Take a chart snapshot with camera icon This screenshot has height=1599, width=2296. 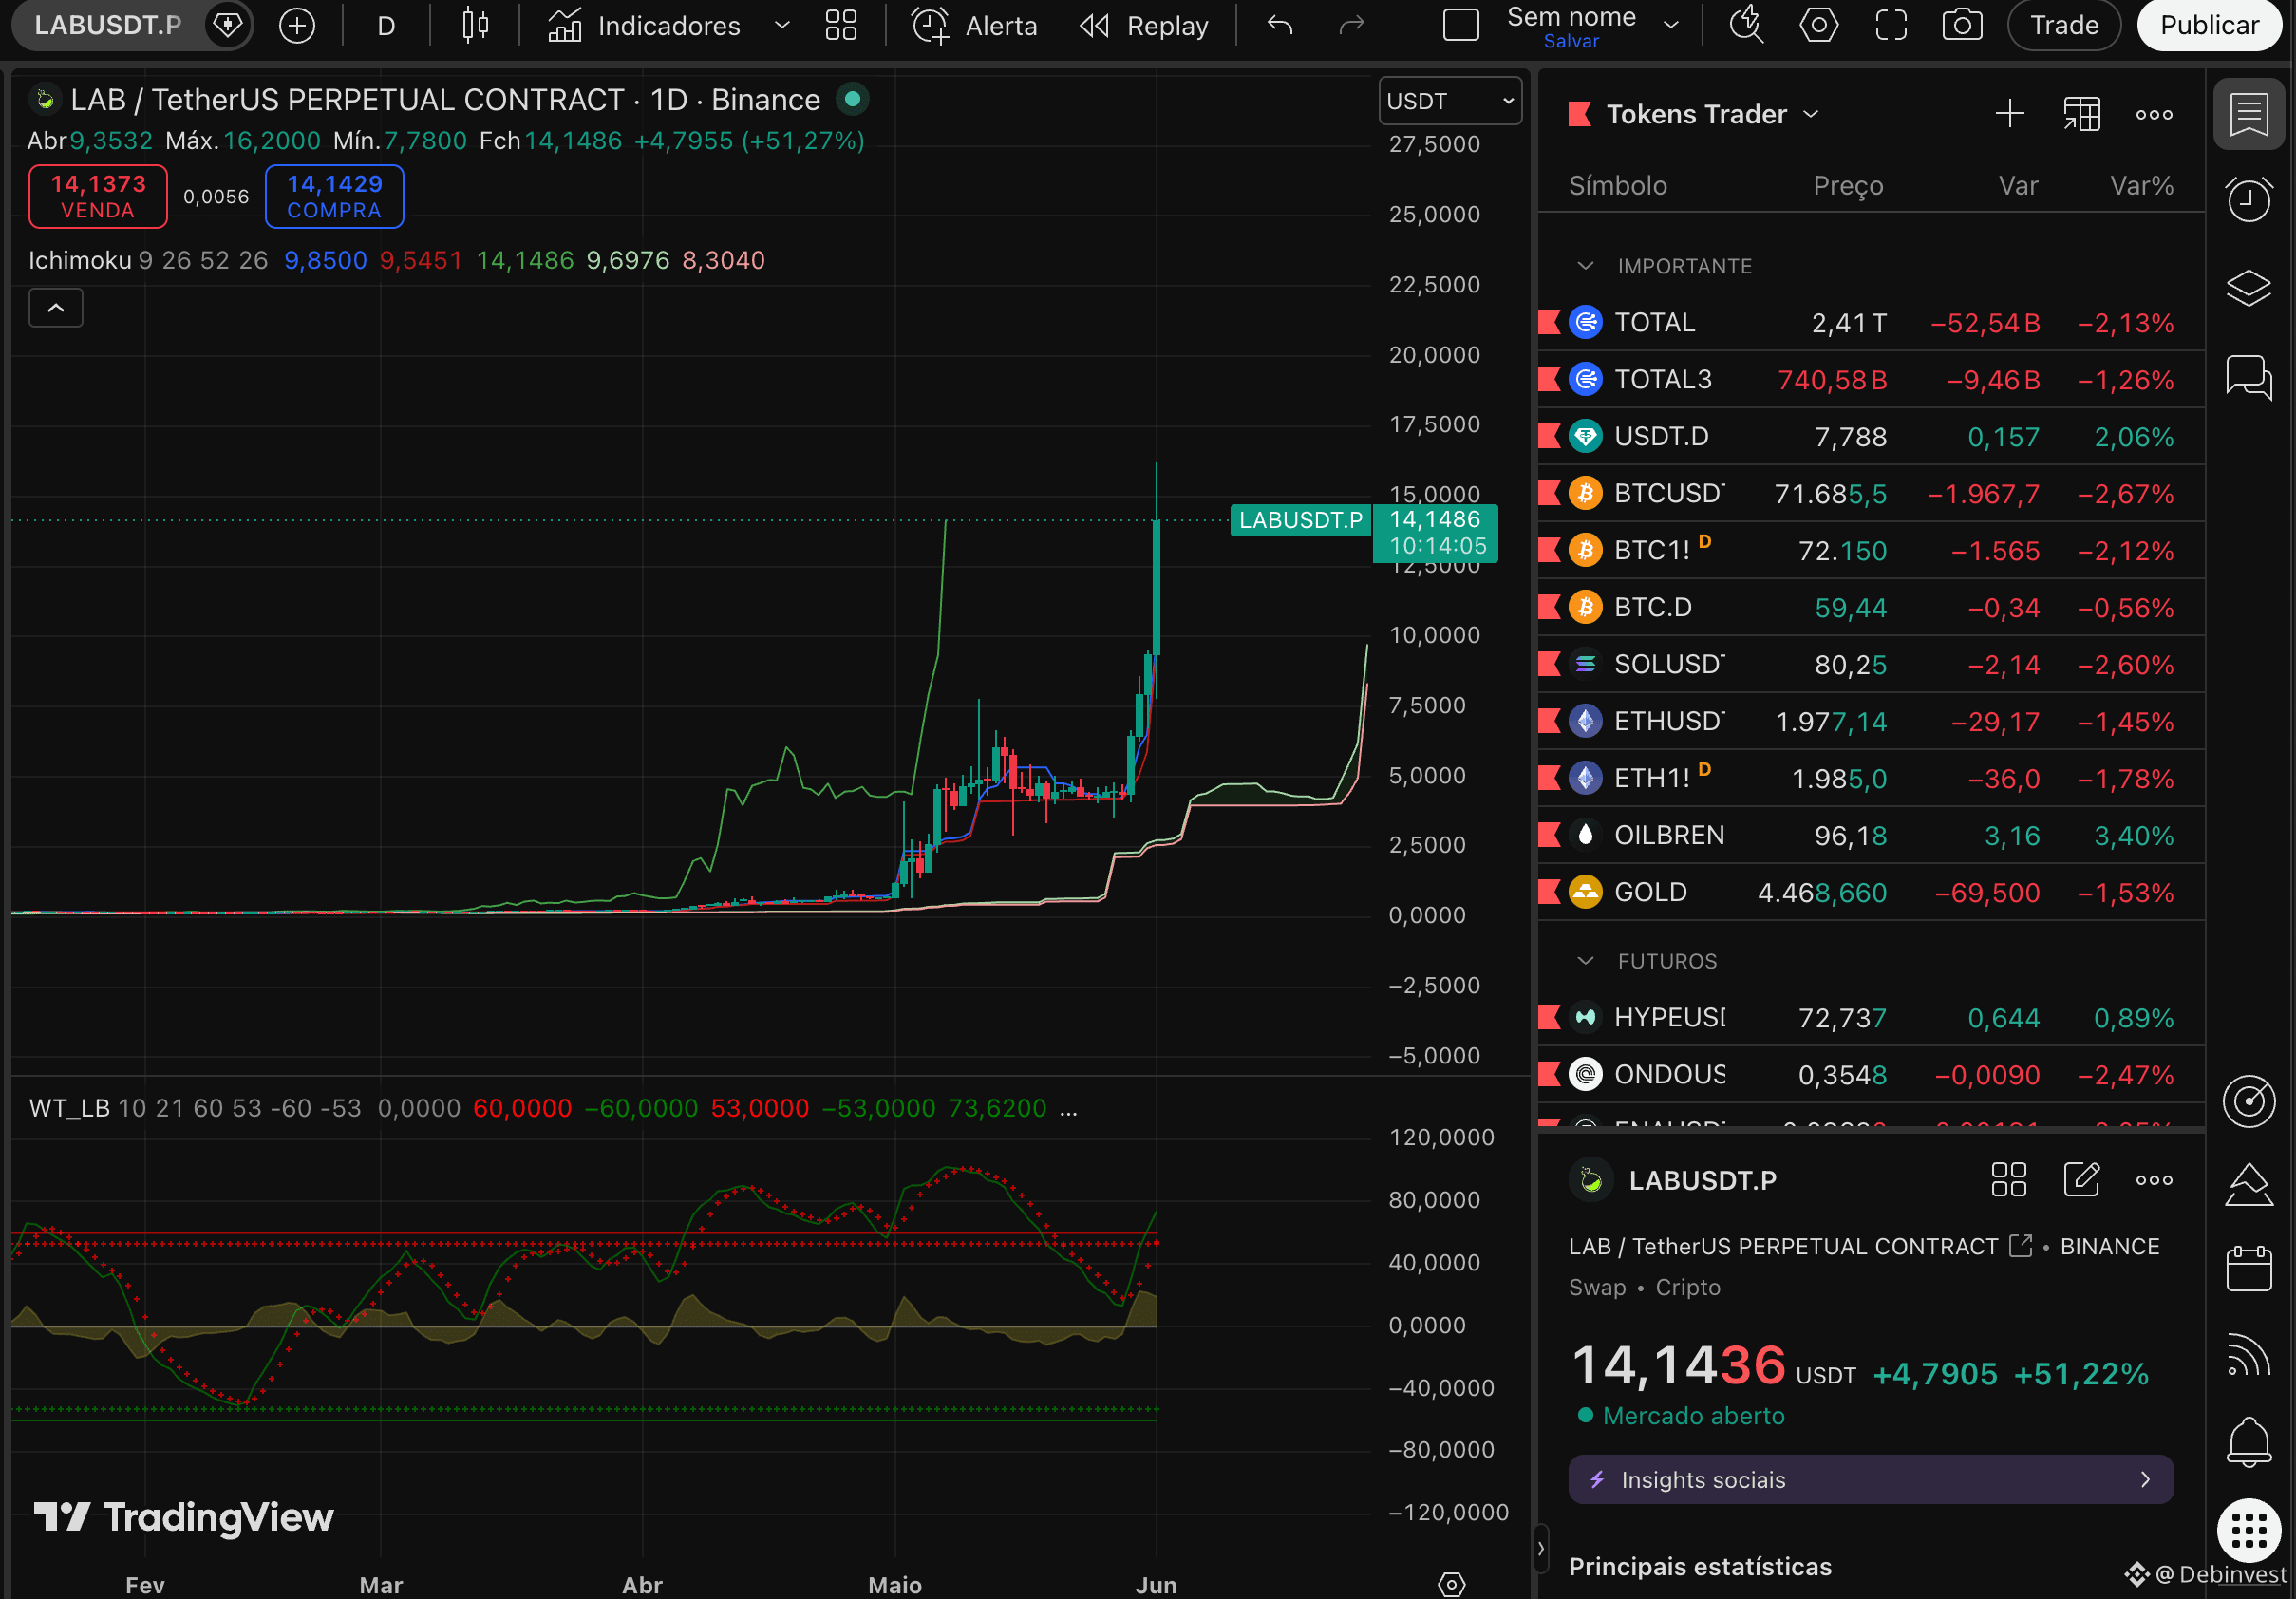[1962, 25]
